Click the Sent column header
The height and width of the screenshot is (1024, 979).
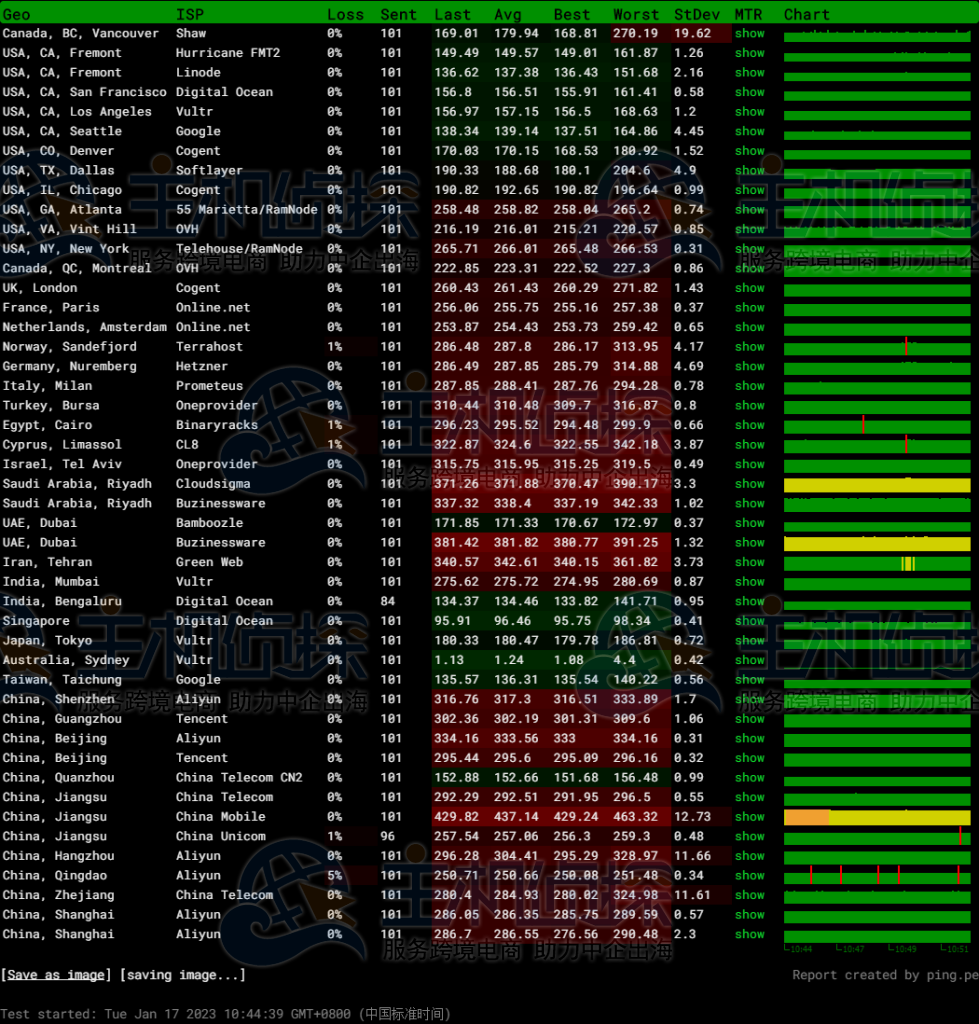coord(398,14)
